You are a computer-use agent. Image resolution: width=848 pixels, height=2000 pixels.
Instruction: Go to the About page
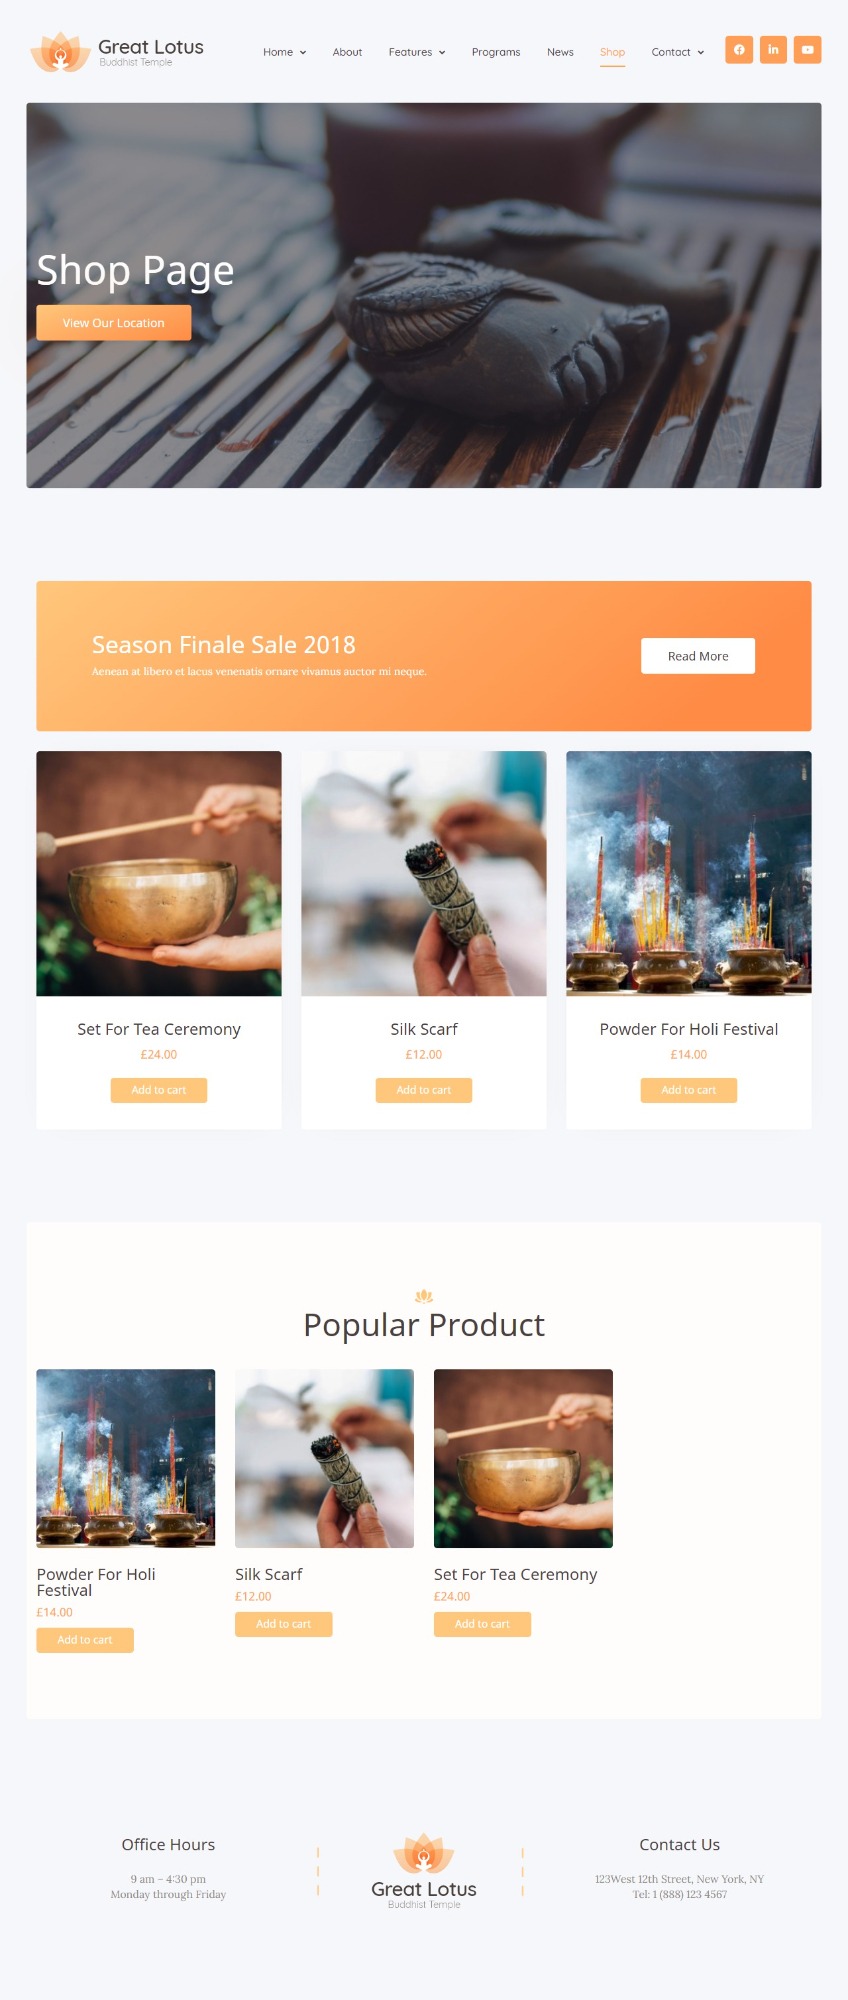click(347, 52)
